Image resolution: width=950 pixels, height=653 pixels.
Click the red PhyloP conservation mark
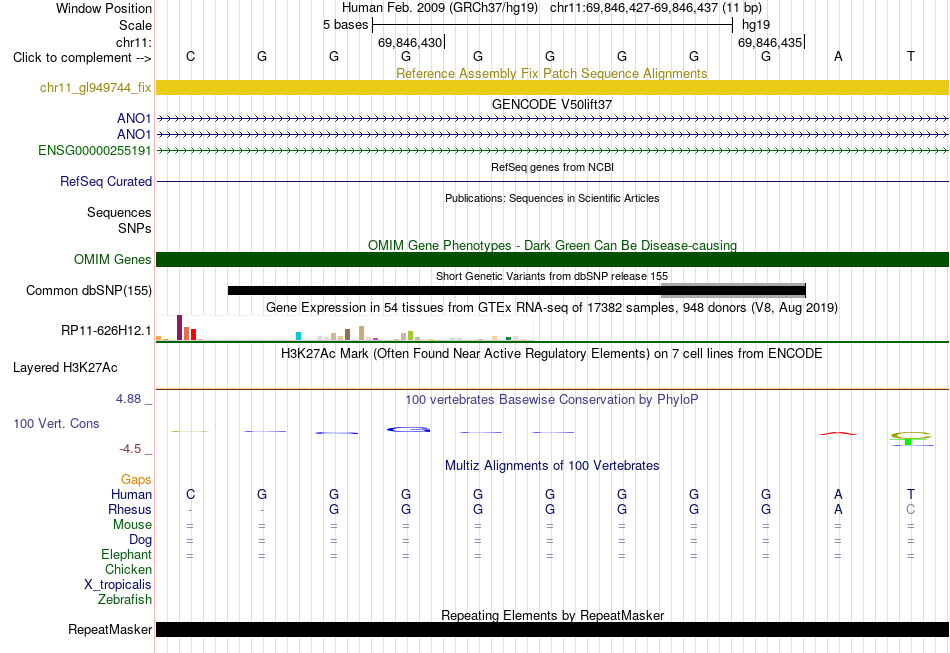pos(837,434)
